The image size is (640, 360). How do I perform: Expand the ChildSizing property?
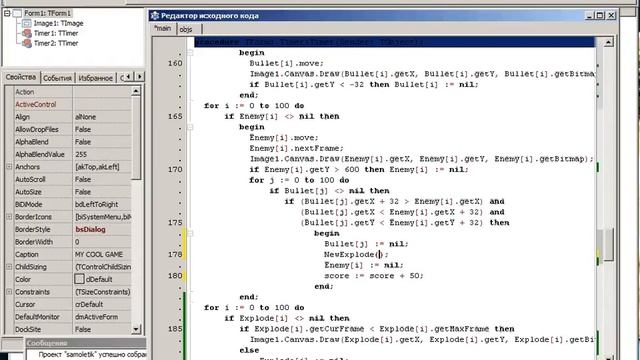(9, 267)
